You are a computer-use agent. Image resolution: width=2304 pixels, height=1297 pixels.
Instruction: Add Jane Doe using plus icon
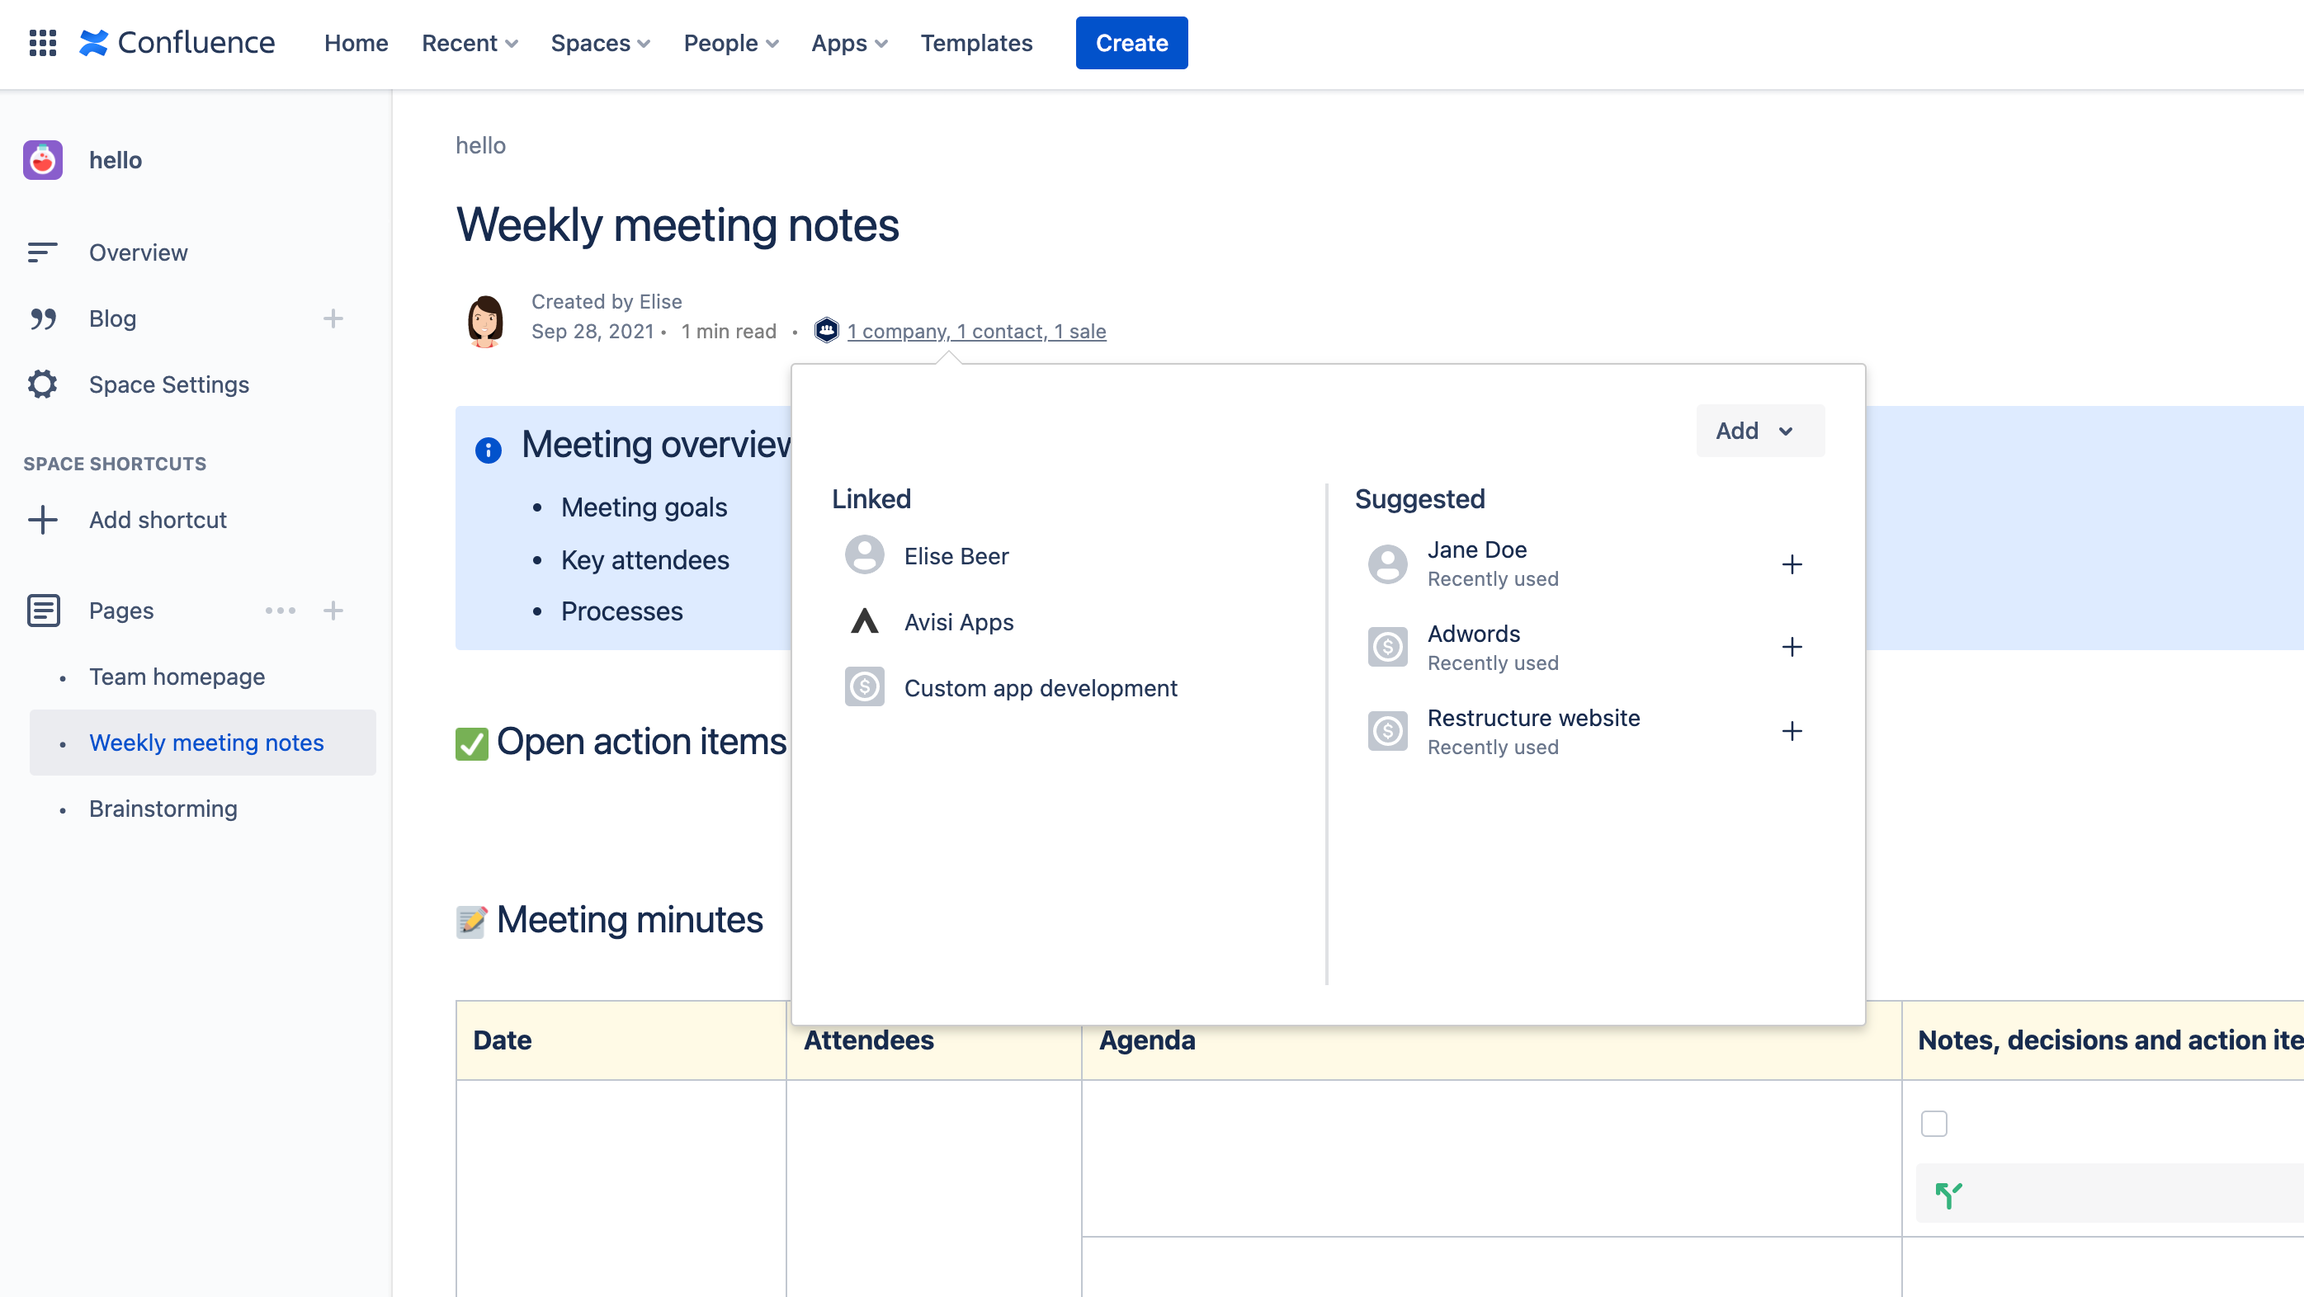[1791, 565]
